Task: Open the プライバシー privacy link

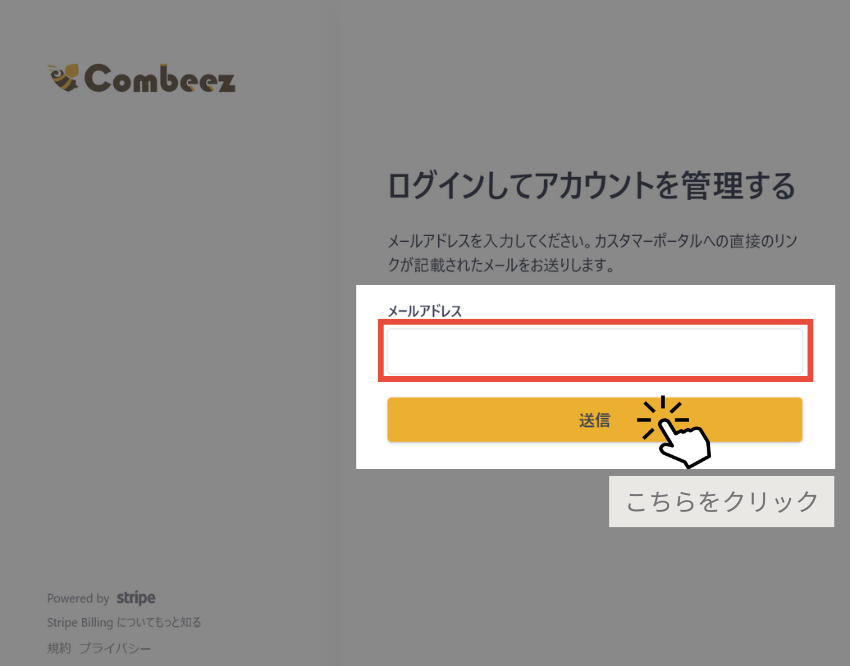Action: [x=115, y=648]
